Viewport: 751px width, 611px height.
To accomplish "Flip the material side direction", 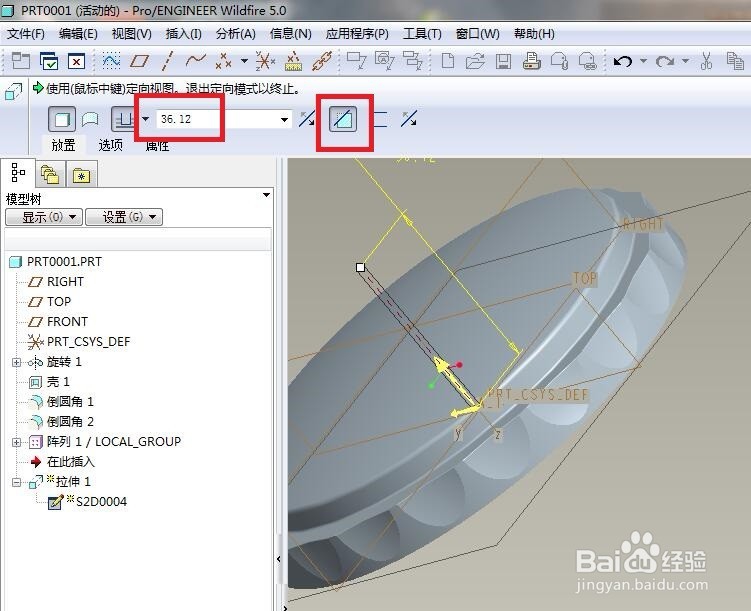I will (409, 119).
